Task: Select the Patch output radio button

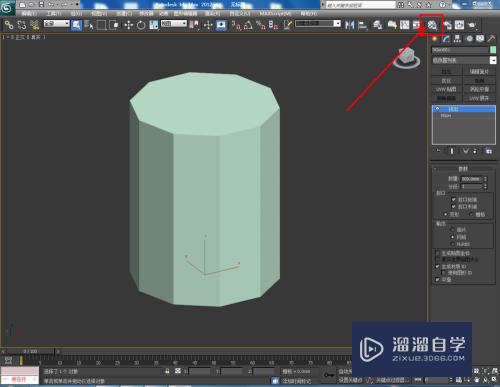Action: [x=452, y=229]
